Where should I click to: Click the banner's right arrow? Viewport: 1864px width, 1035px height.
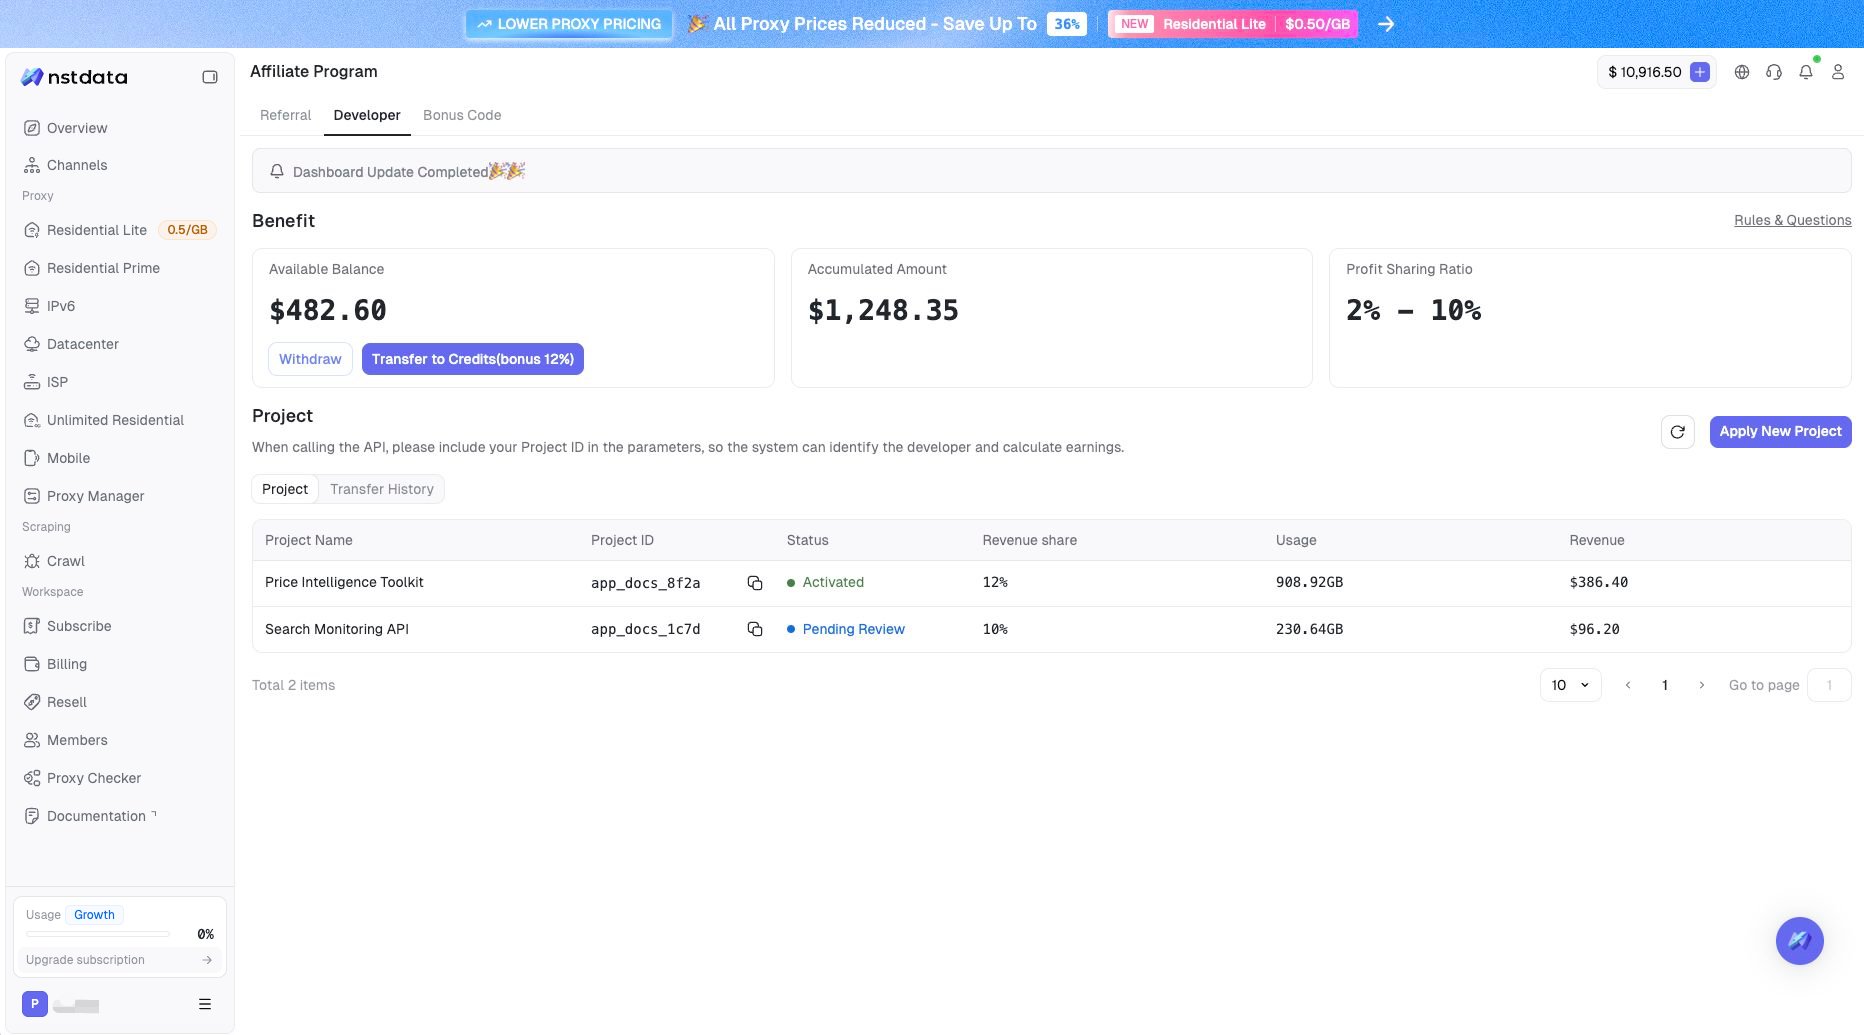[x=1386, y=24]
